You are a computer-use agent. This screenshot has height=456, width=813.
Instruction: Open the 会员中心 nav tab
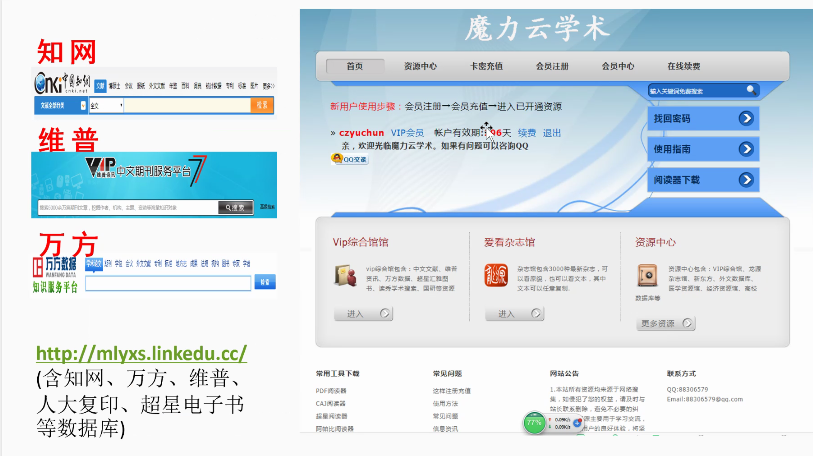[x=618, y=66]
